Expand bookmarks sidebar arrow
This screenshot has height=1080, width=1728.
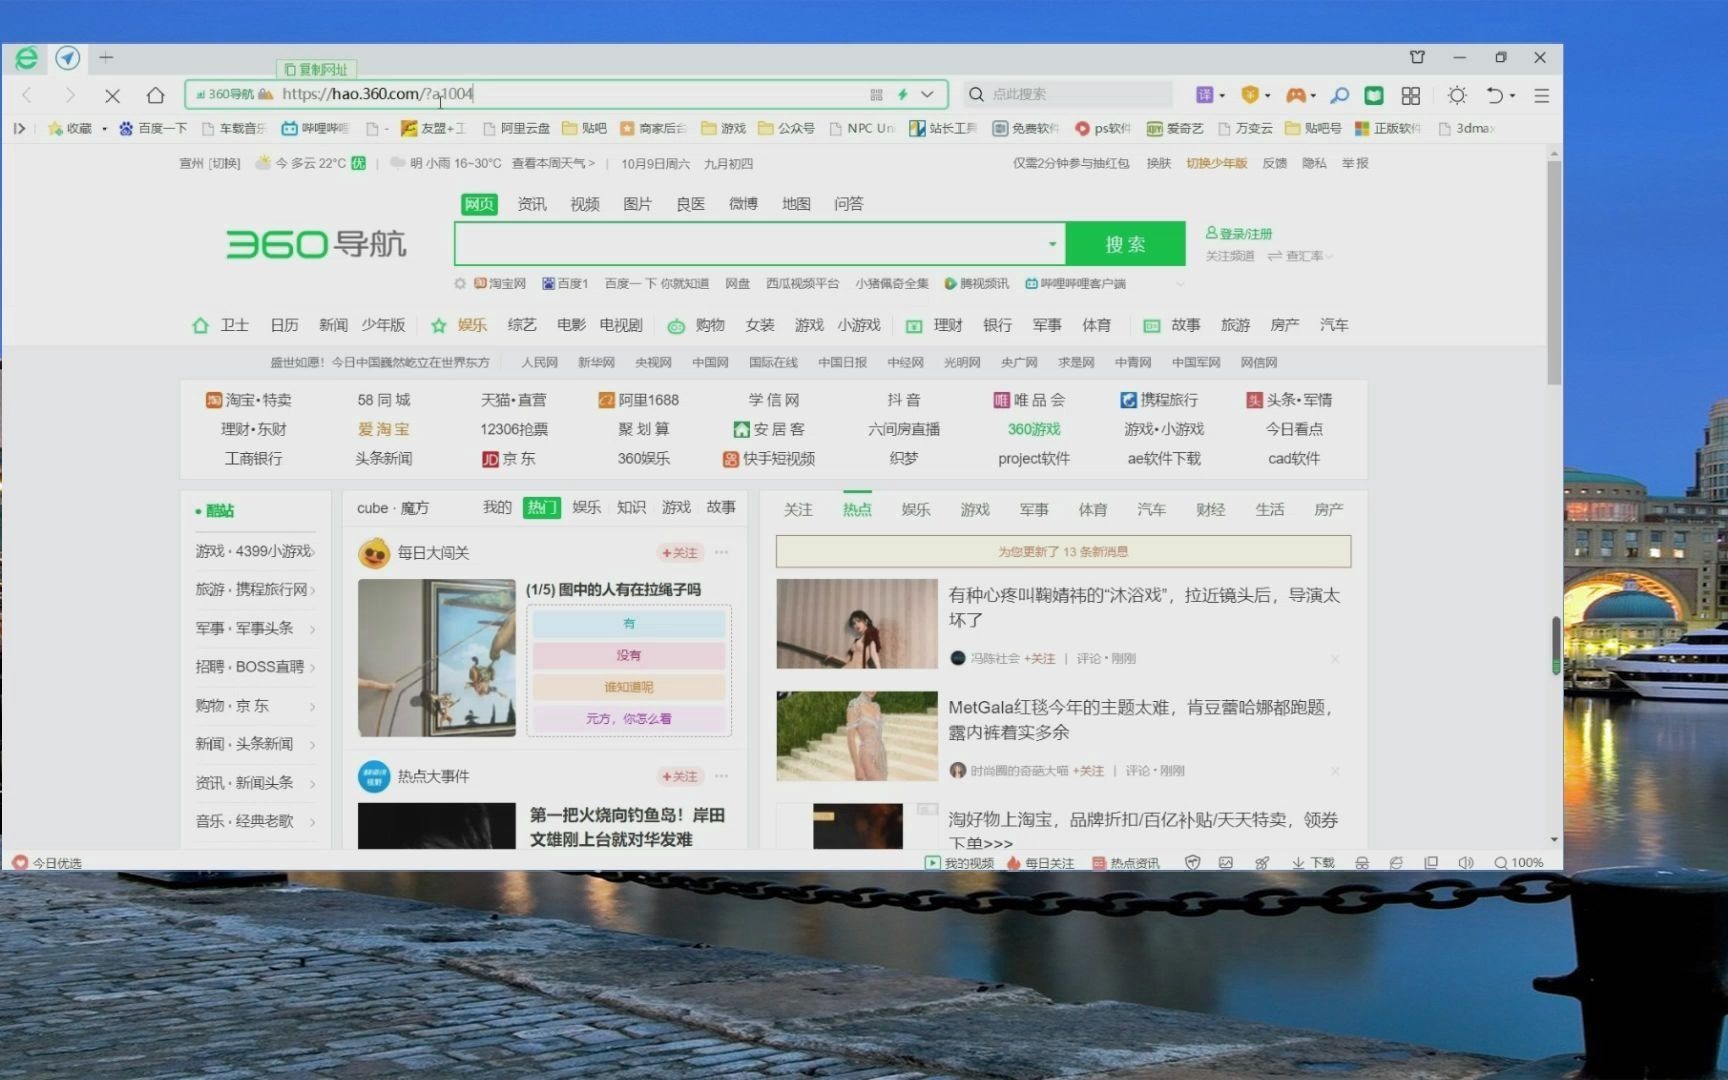tap(19, 128)
